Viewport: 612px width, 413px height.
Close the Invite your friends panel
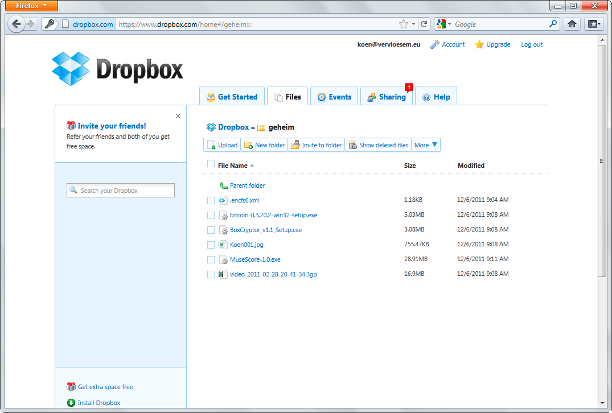(x=178, y=116)
